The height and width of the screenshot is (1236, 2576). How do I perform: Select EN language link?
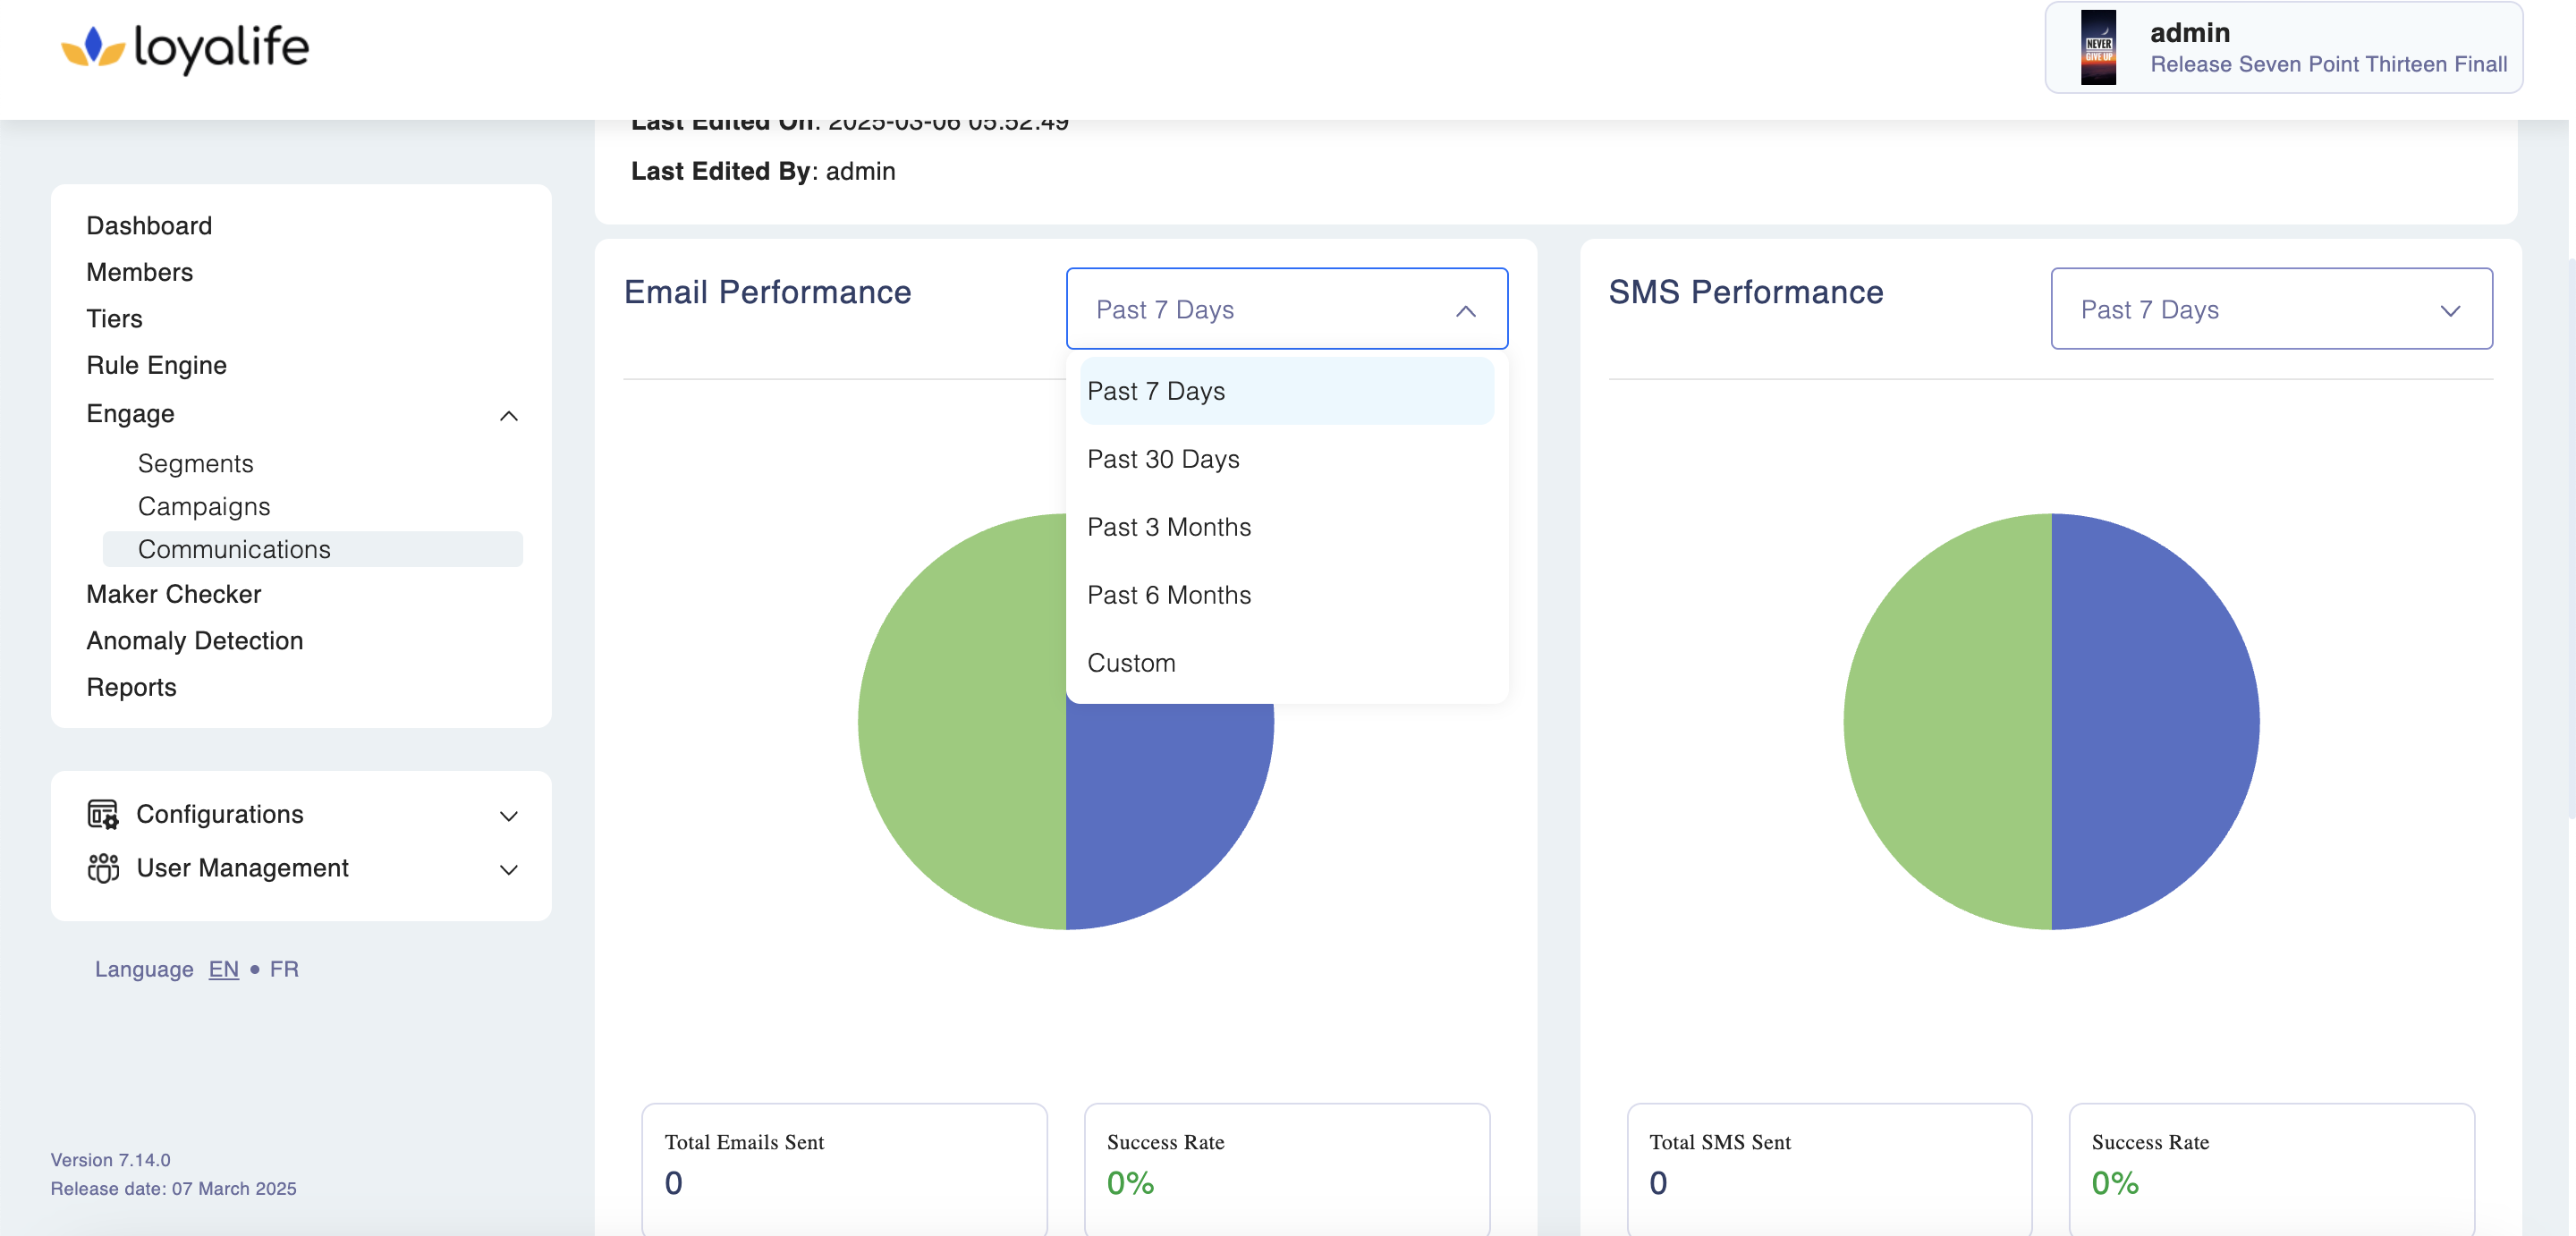pyautogui.click(x=223, y=969)
